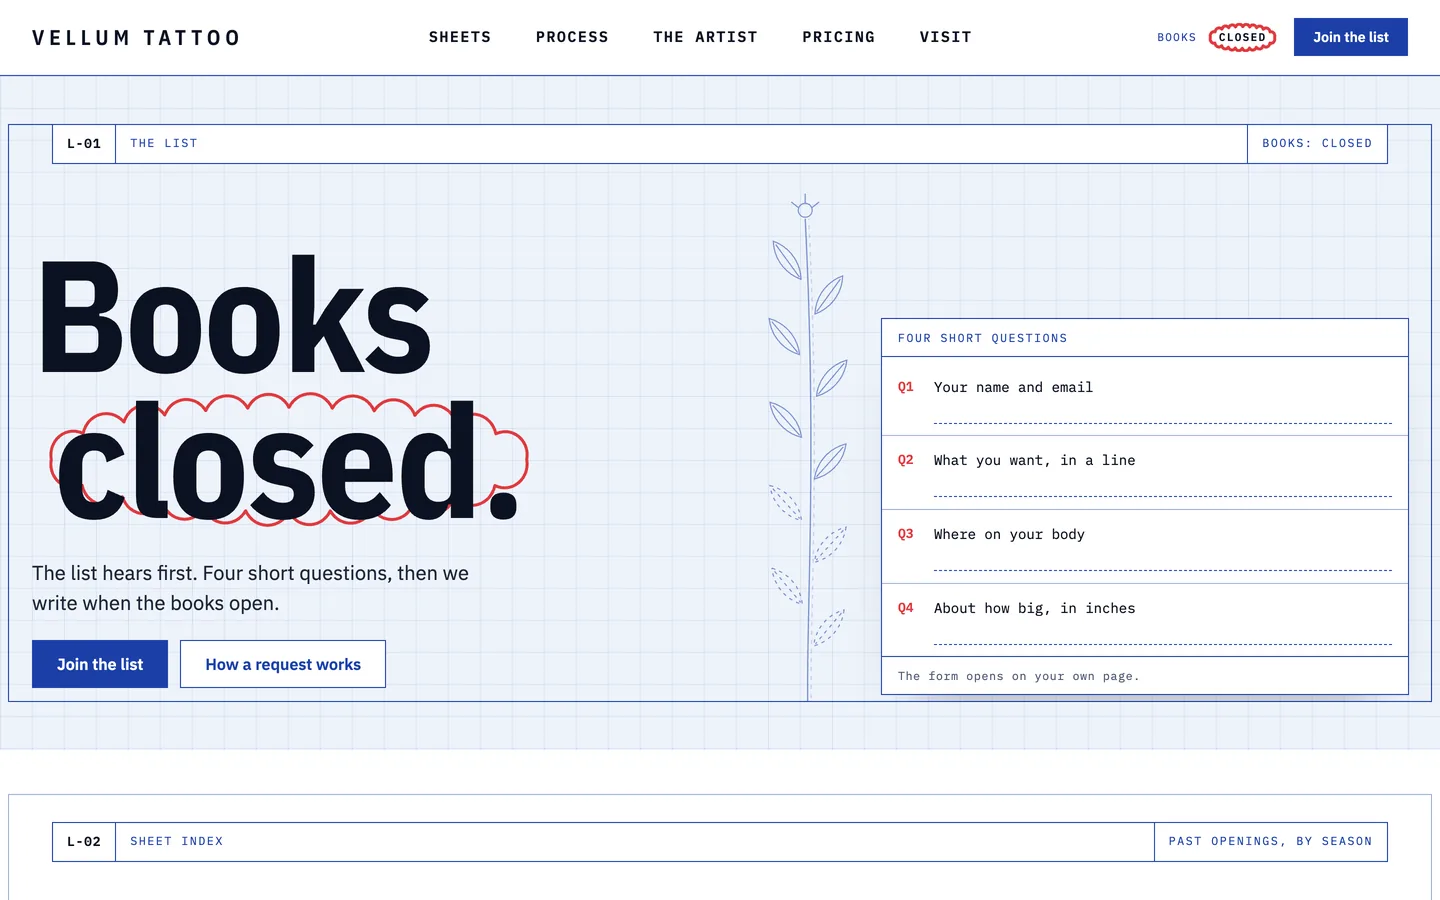Viewport: 1440px width, 900px height.
Task: Click the L-01 section label
Action: click(x=84, y=144)
